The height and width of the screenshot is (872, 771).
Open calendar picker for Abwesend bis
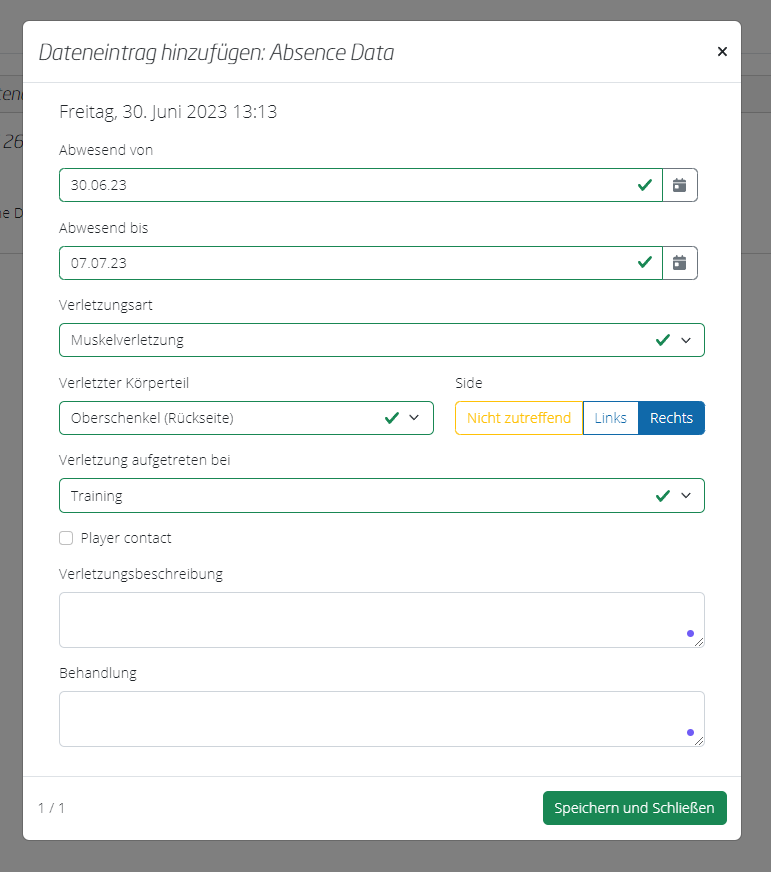tap(680, 263)
